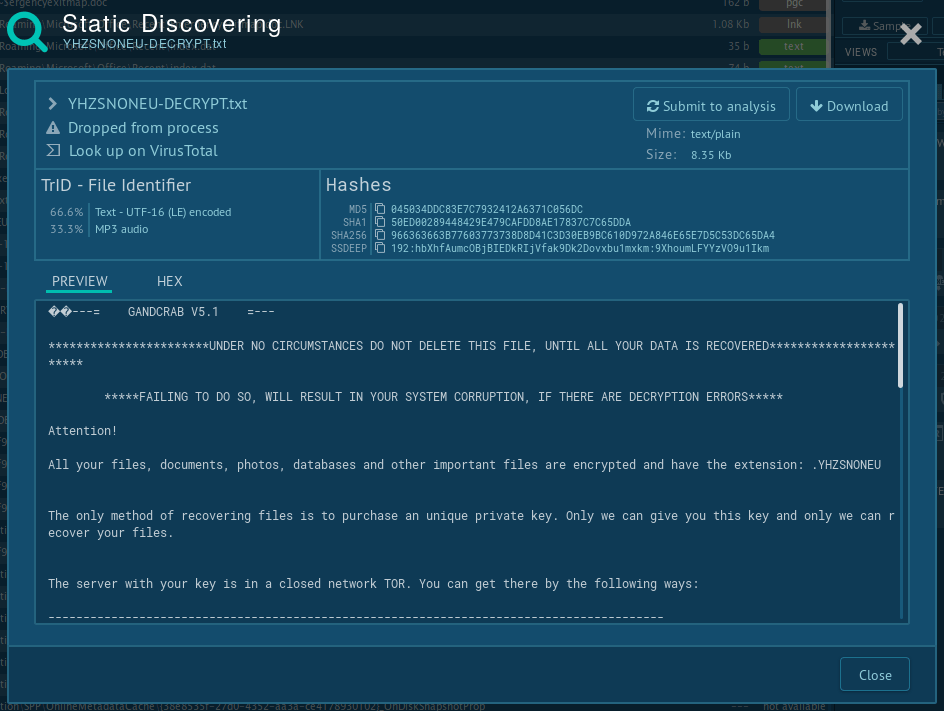Image resolution: width=944 pixels, height=711 pixels.
Task: Click the SHA256 hash string text
Action: click(582, 236)
